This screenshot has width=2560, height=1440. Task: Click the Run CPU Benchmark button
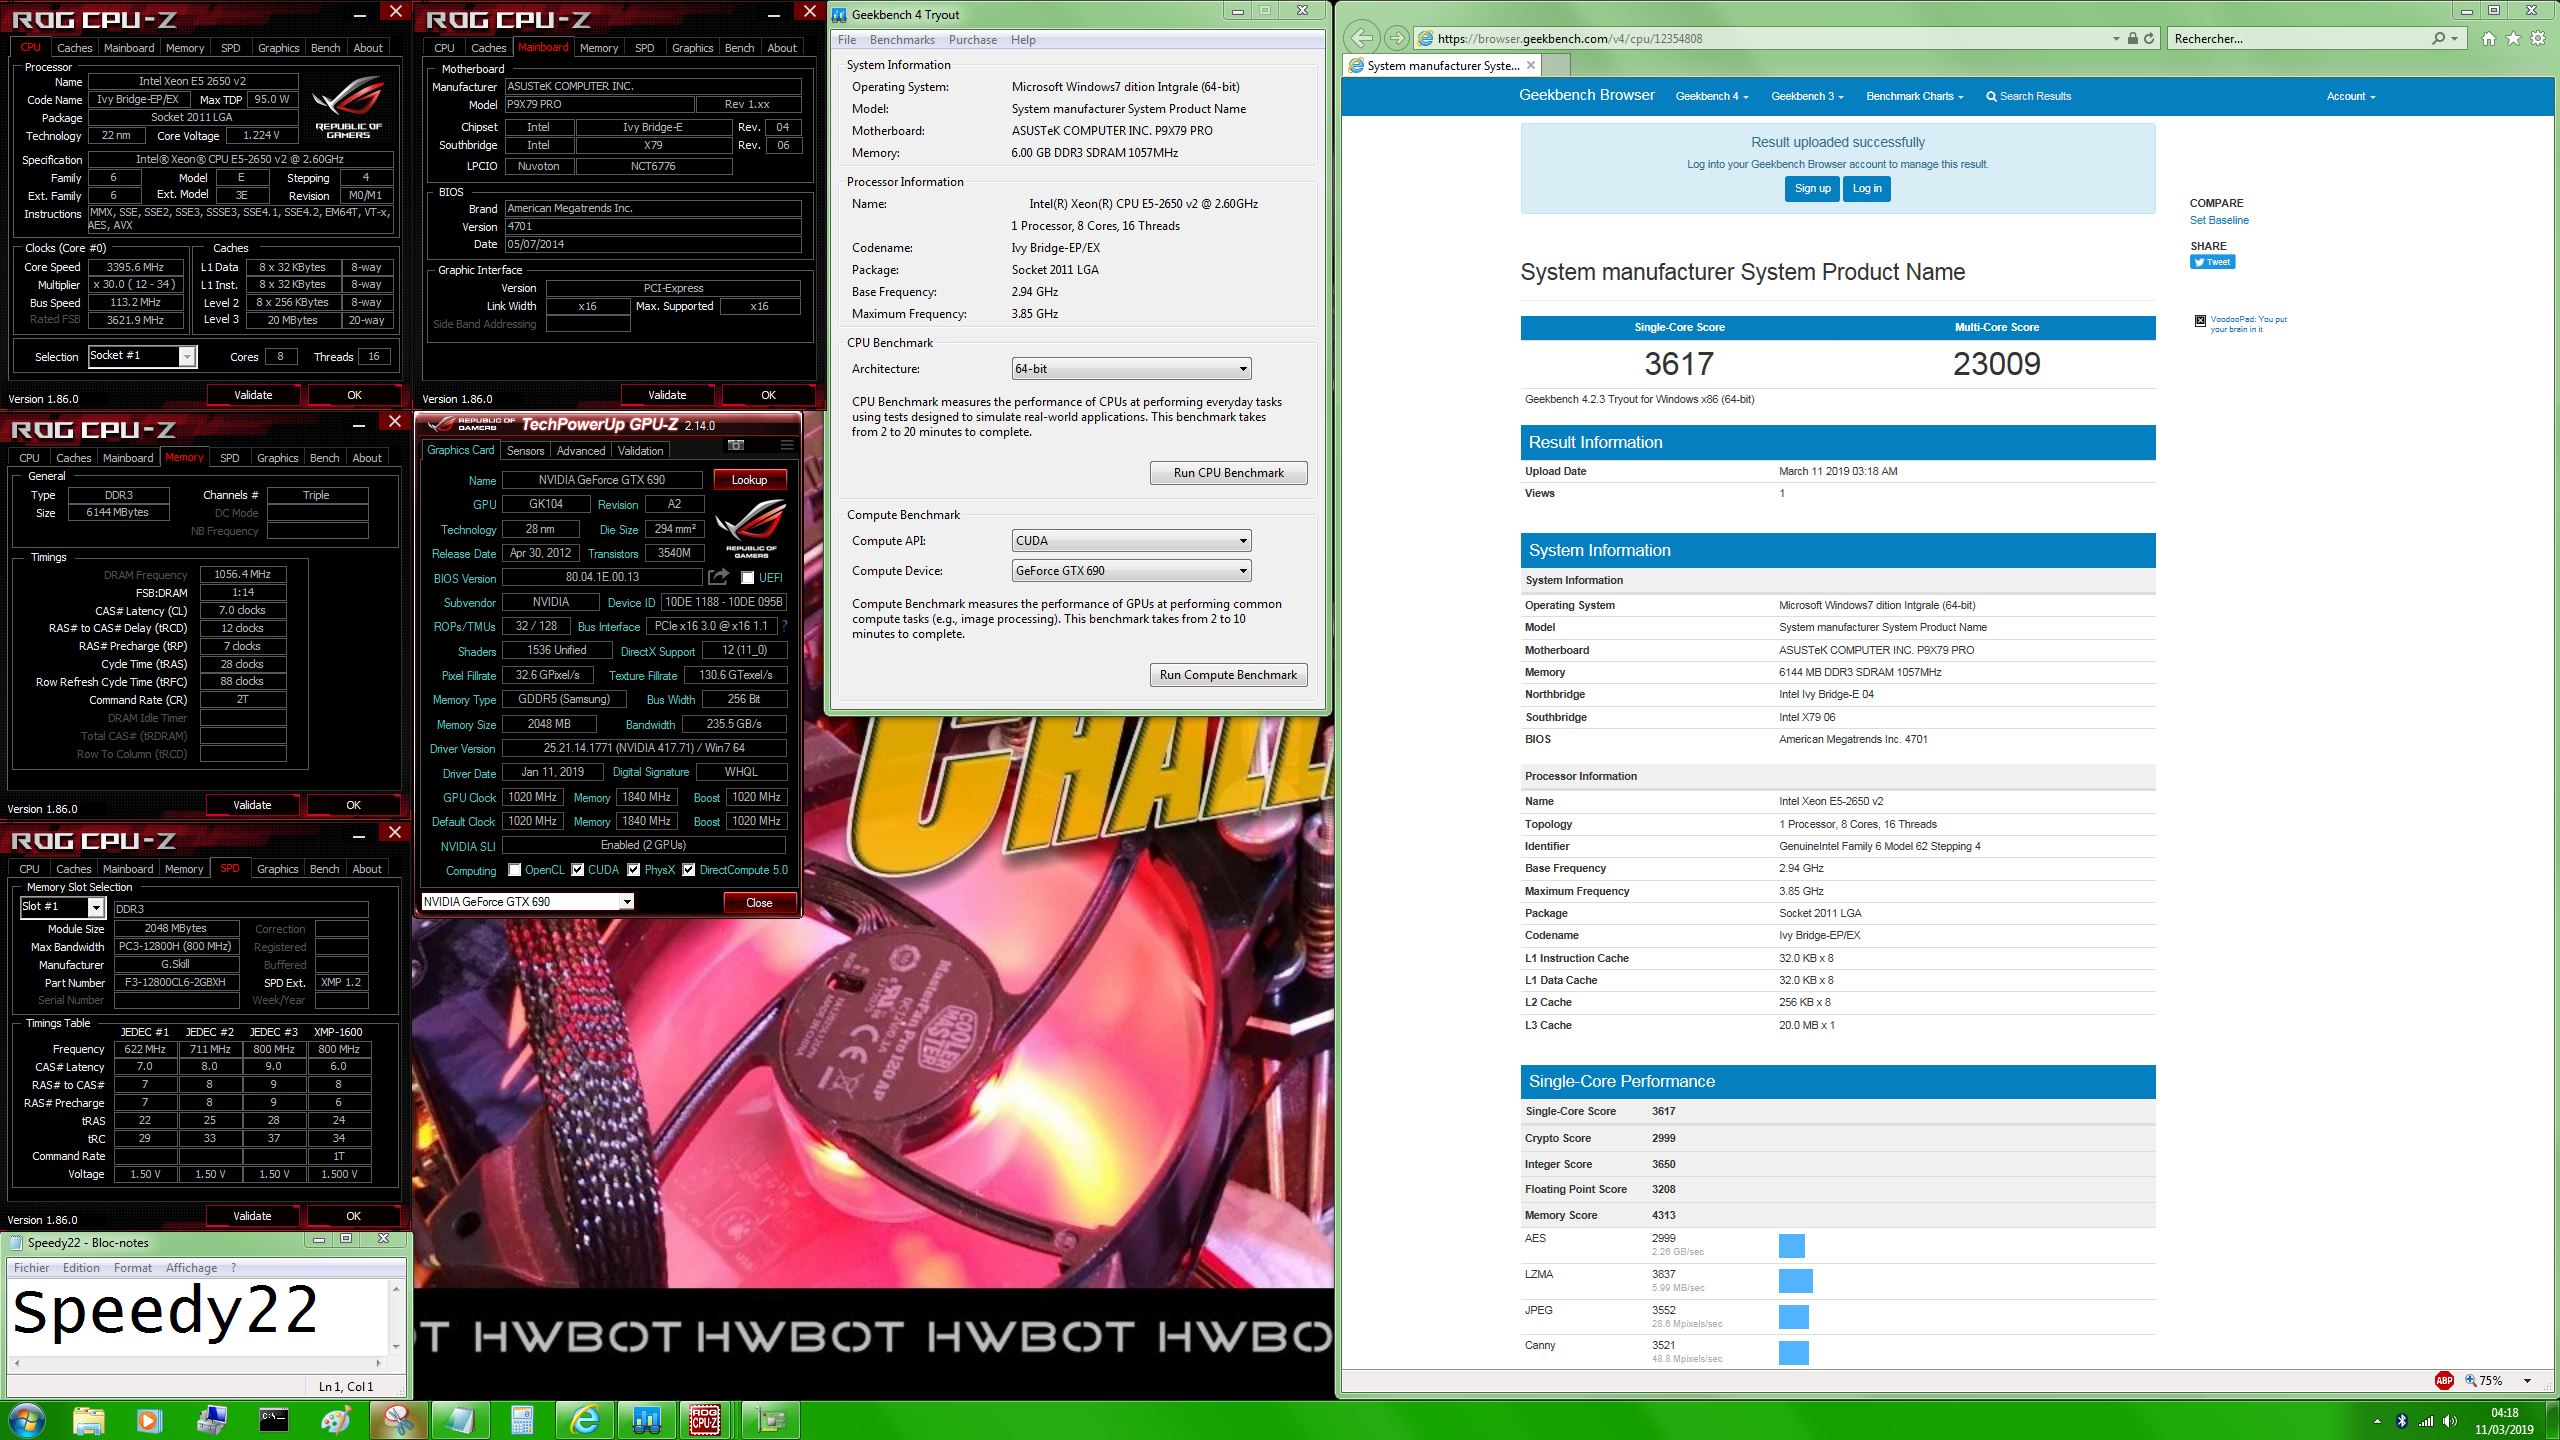(x=1228, y=472)
